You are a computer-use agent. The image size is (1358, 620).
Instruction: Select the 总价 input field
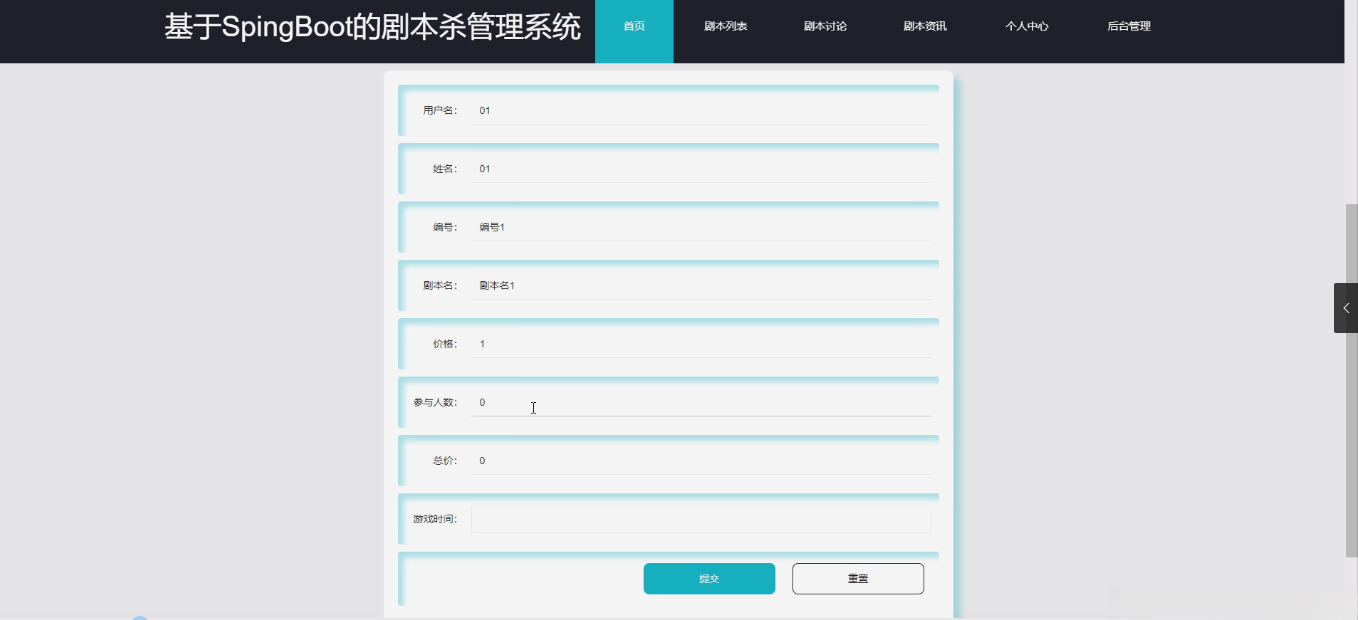click(700, 460)
